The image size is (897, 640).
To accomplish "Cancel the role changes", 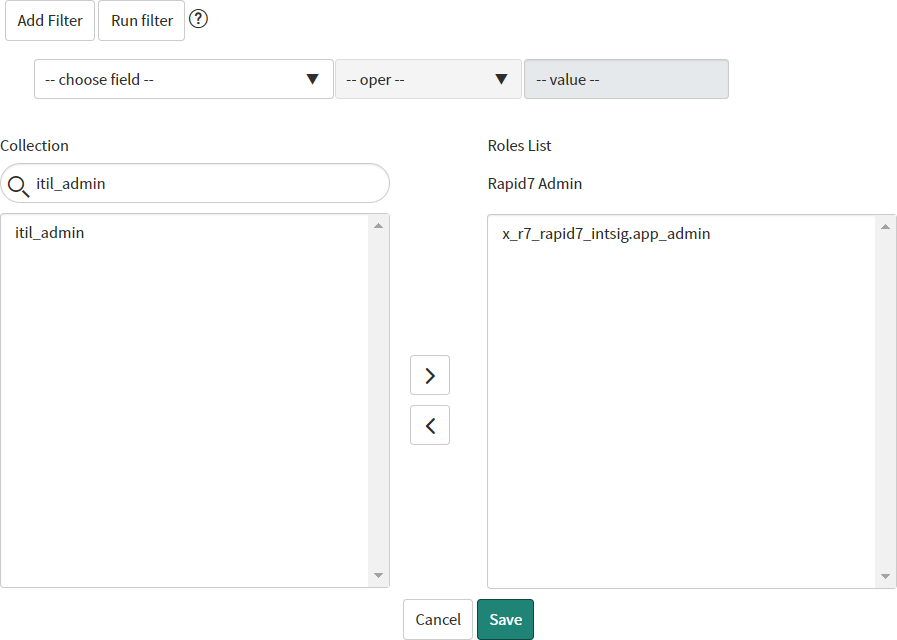I will tap(438, 619).
